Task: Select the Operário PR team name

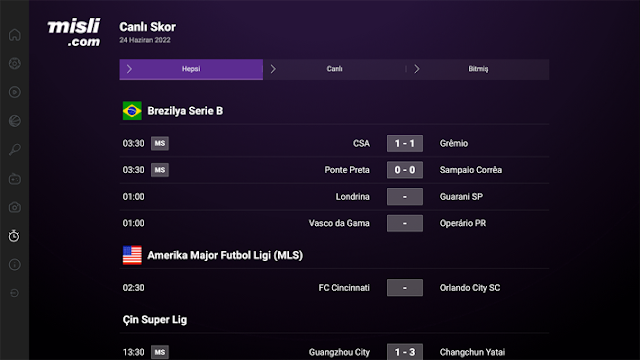Action: pos(463,223)
